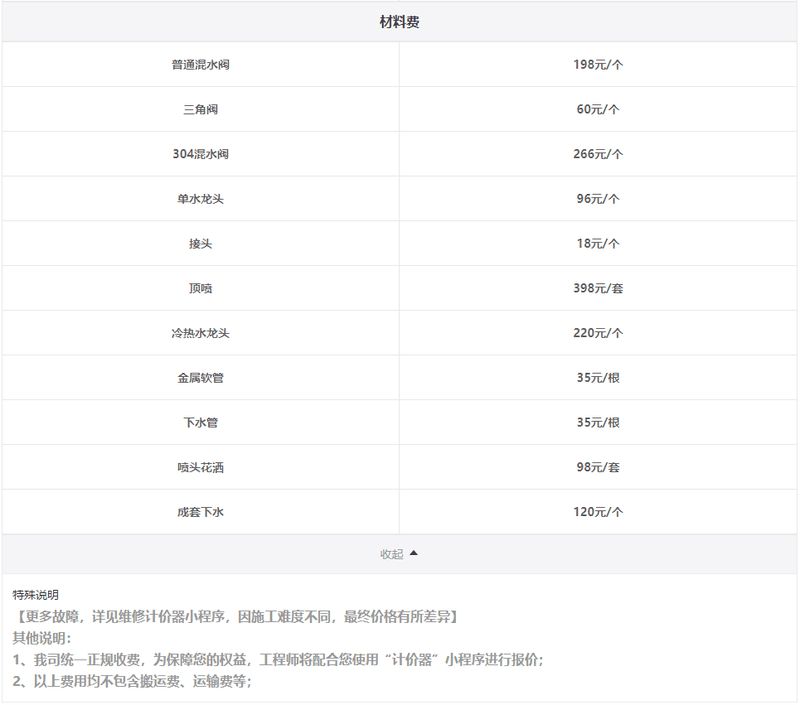Click the price for 下水管
The height and width of the screenshot is (705, 800).
point(598,422)
